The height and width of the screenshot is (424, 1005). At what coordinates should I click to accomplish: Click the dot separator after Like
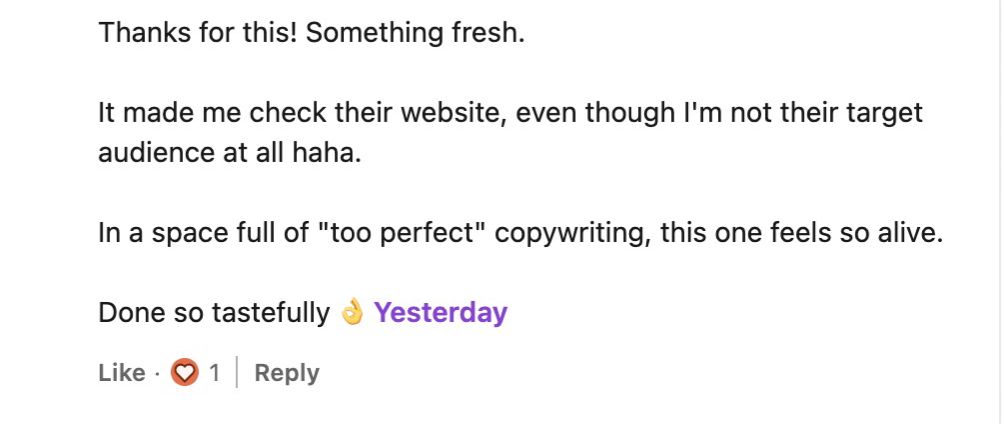157,373
